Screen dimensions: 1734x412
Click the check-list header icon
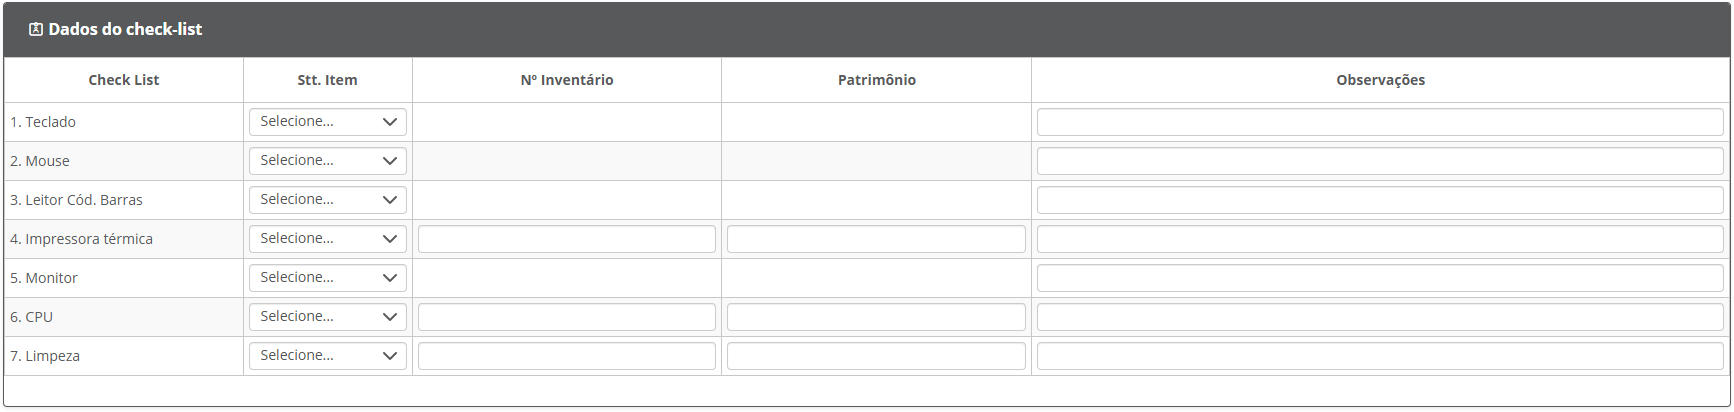36,30
